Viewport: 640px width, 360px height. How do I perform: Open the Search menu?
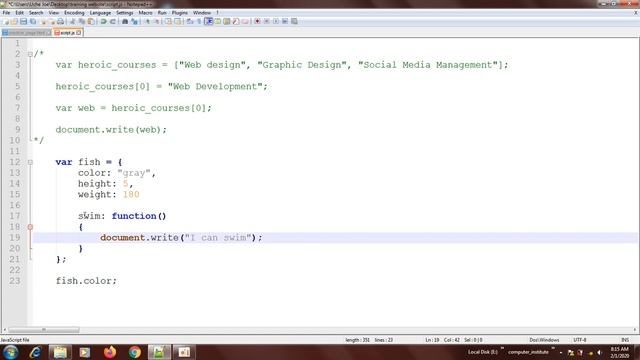click(x=36, y=13)
